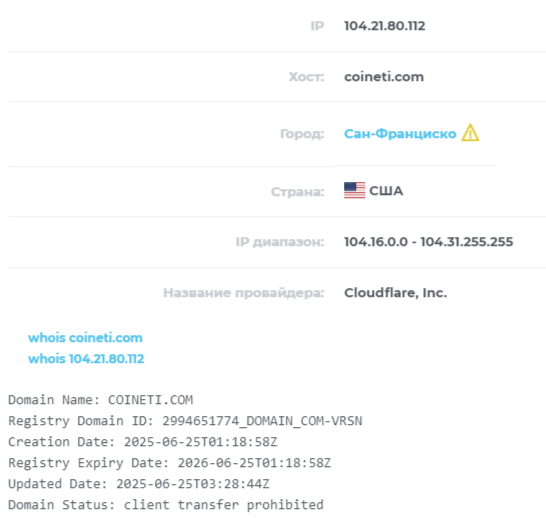
Task: Click the Страна: label
Action: tap(298, 191)
